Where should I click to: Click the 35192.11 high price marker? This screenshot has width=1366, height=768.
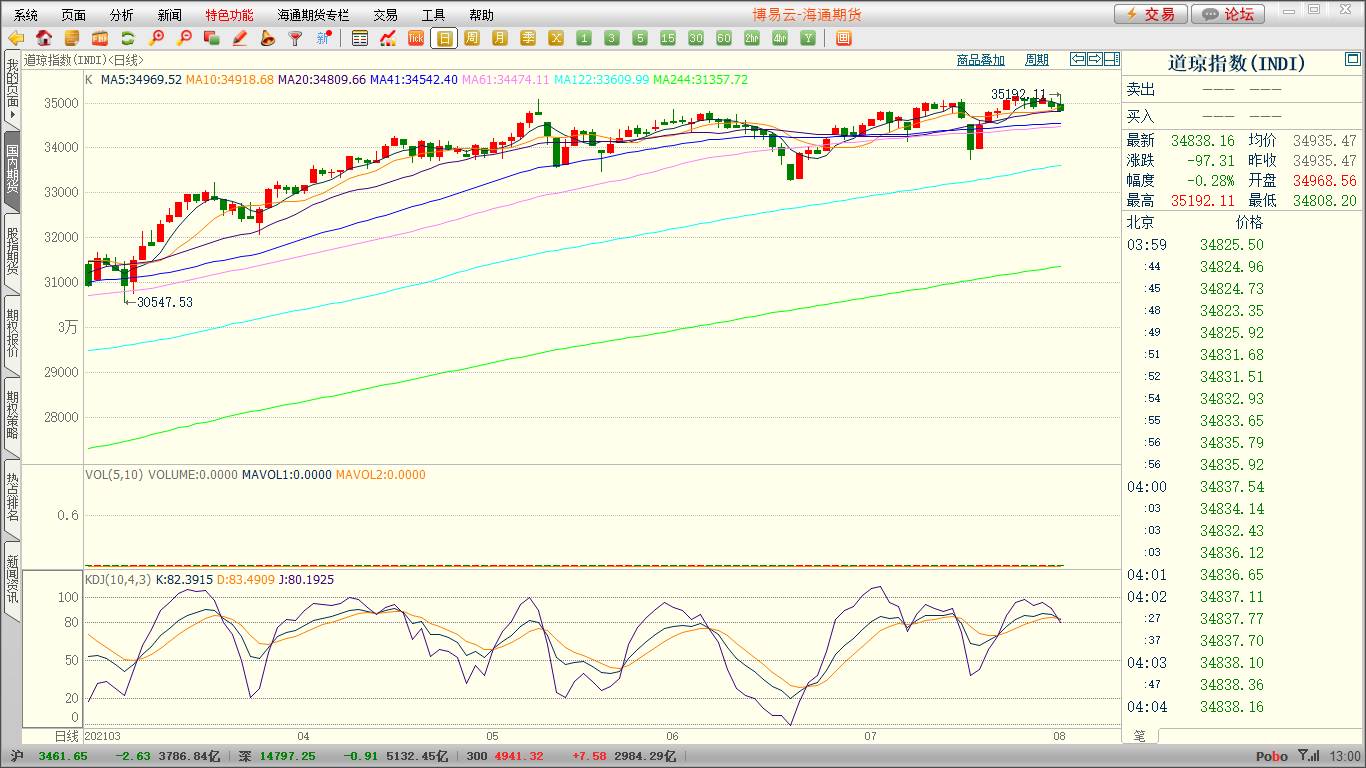[1018, 94]
